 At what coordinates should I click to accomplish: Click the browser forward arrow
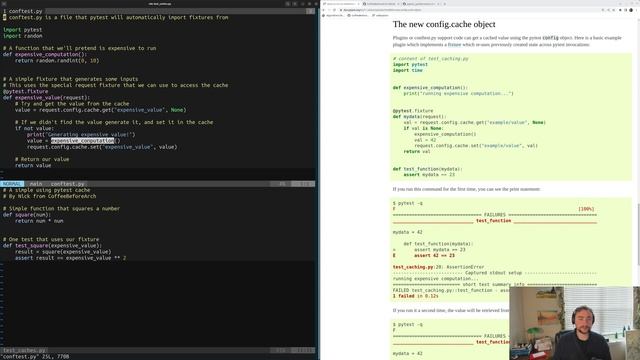click(x=329, y=10)
